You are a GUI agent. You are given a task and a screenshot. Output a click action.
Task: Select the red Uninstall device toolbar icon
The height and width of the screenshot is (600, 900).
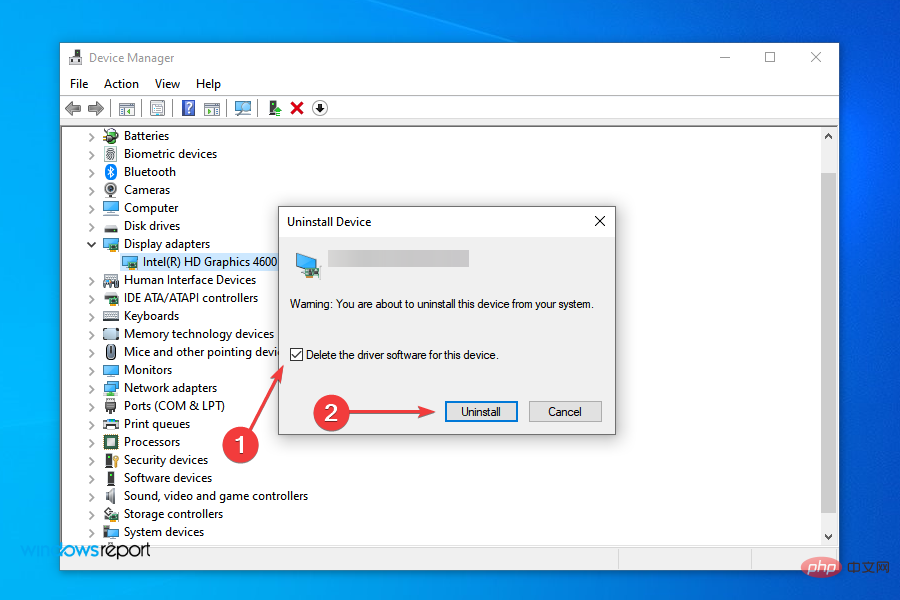(x=295, y=108)
